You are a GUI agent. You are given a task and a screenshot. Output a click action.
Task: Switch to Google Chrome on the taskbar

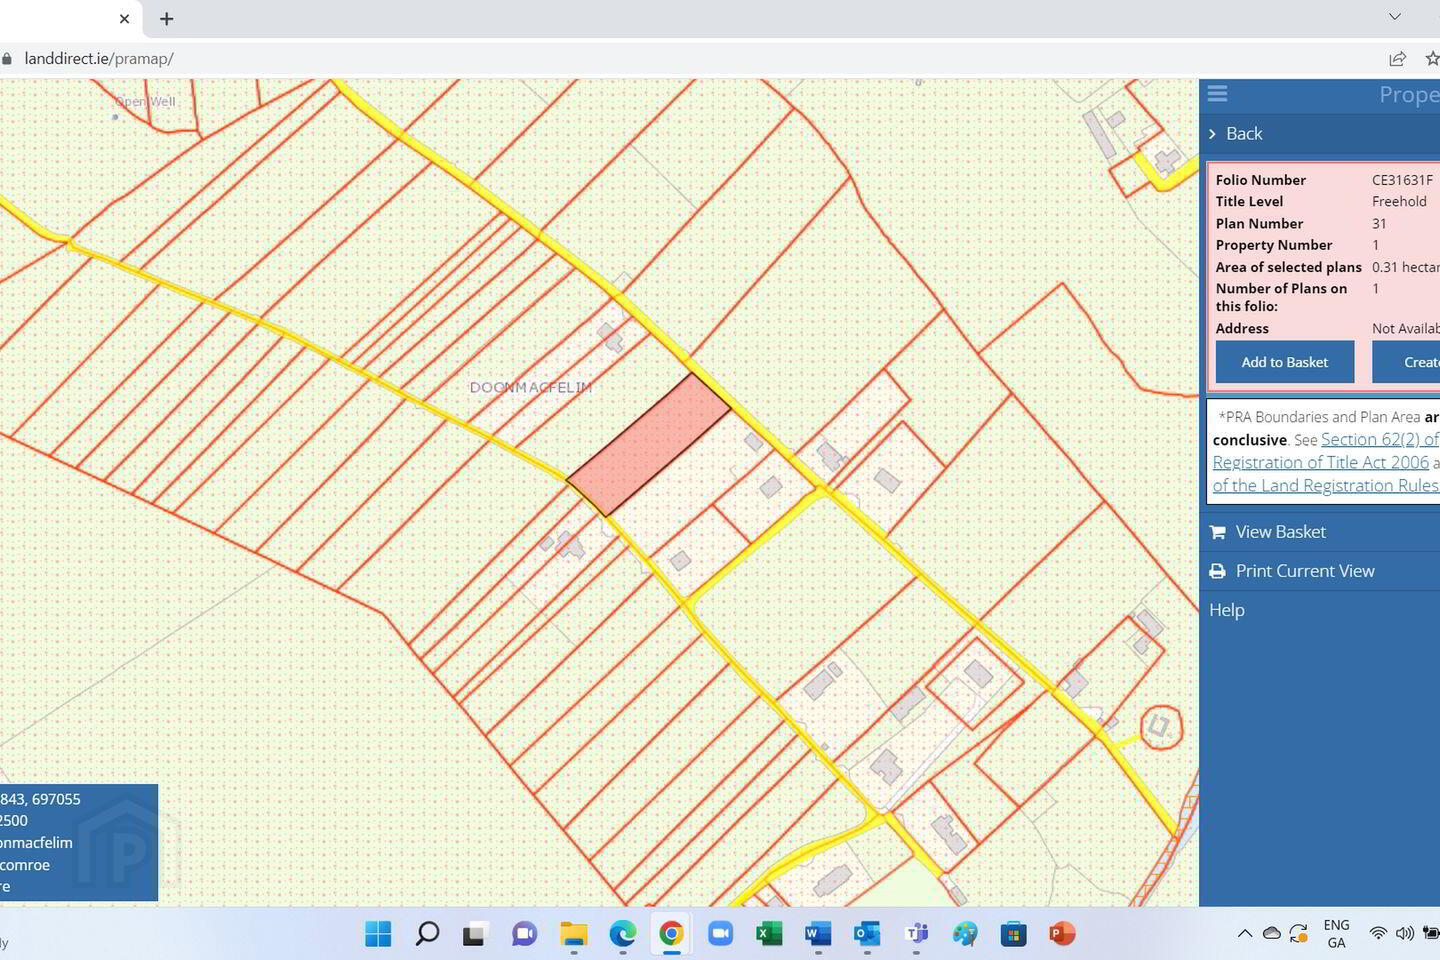(x=672, y=934)
